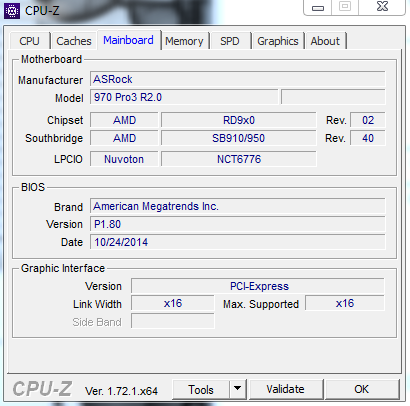This screenshot has height=406, width=410.
Task: Click the RD9x0 chipset value
Action: 239,120
